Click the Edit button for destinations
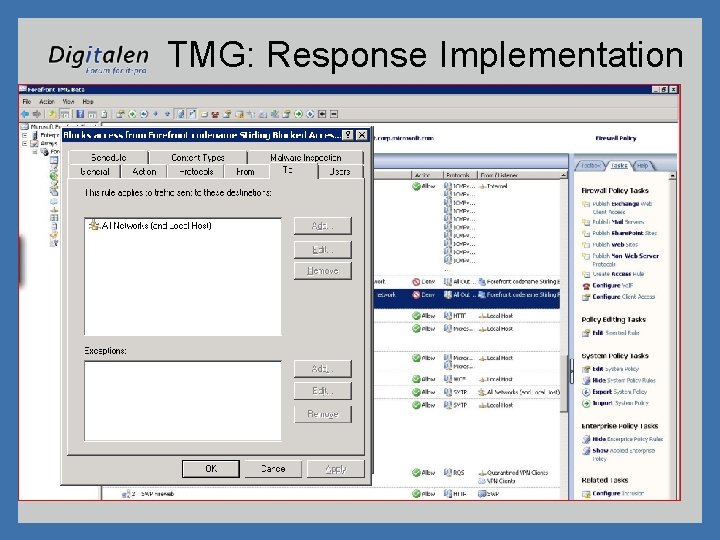This screenshot has height=540, width=720. point(323,249)
